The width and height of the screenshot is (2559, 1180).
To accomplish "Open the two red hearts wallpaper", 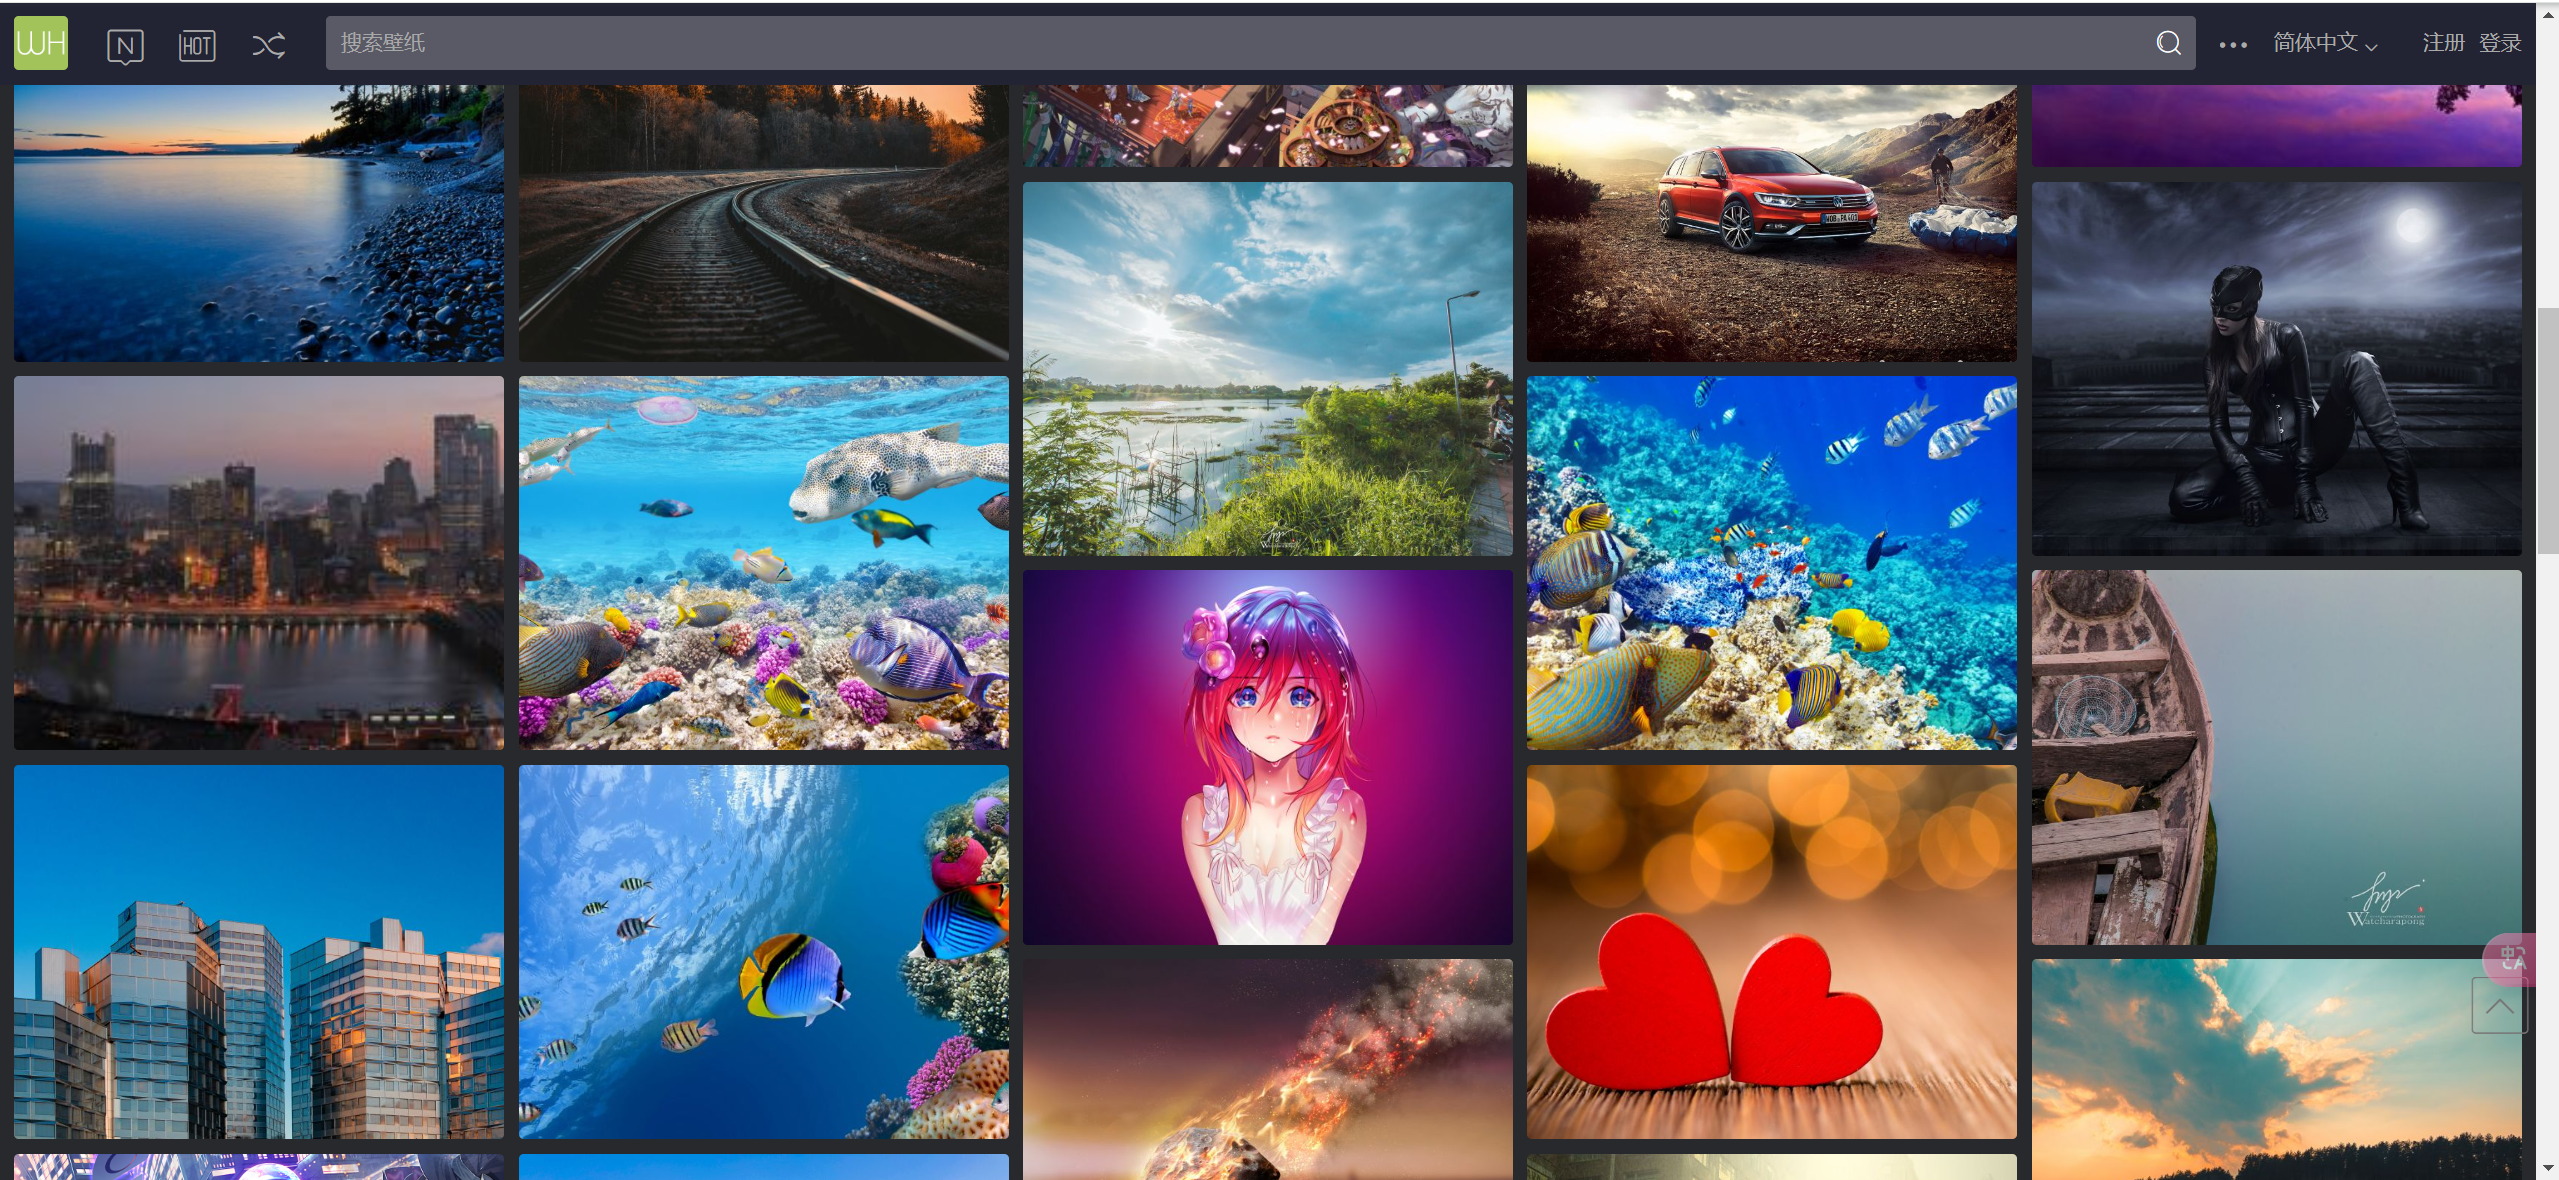I will [1771, 951].
